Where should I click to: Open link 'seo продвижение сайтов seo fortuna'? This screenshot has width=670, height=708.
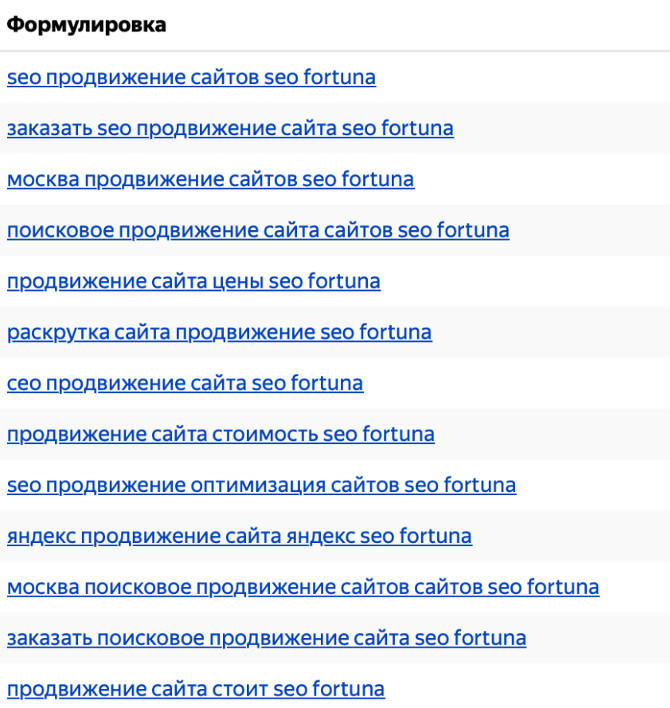tap(191, 77)
